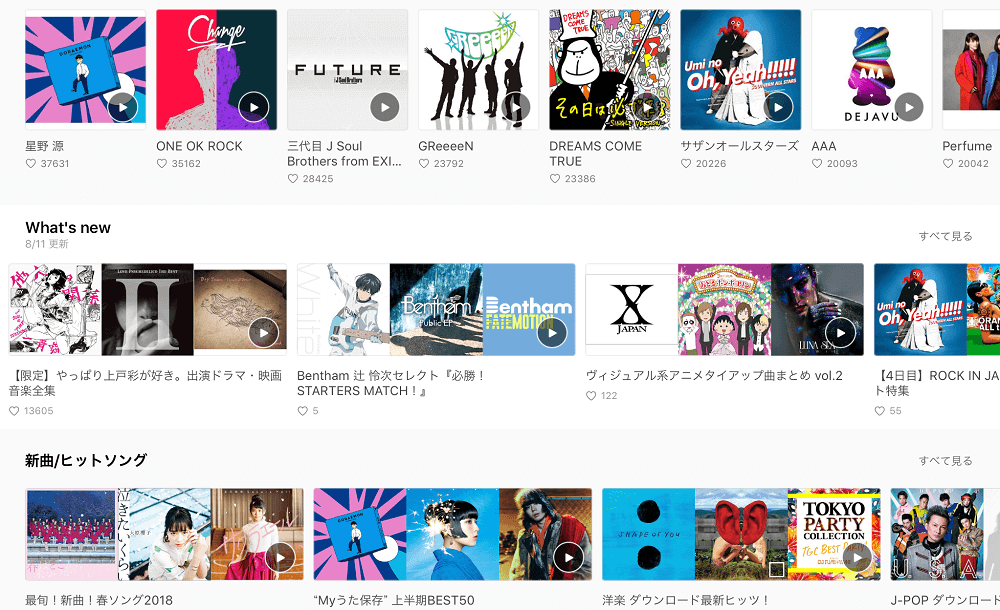Open すべて見る for 新曲/ヒットソング section
1000x610 pixels.
pyautogui.click(x=945, y=461)
